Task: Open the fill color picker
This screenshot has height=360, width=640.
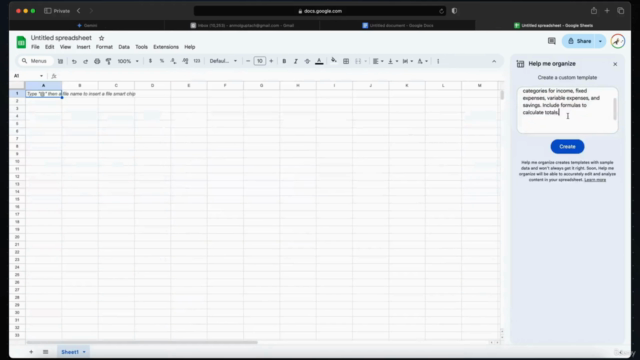Action: (333, 61)
